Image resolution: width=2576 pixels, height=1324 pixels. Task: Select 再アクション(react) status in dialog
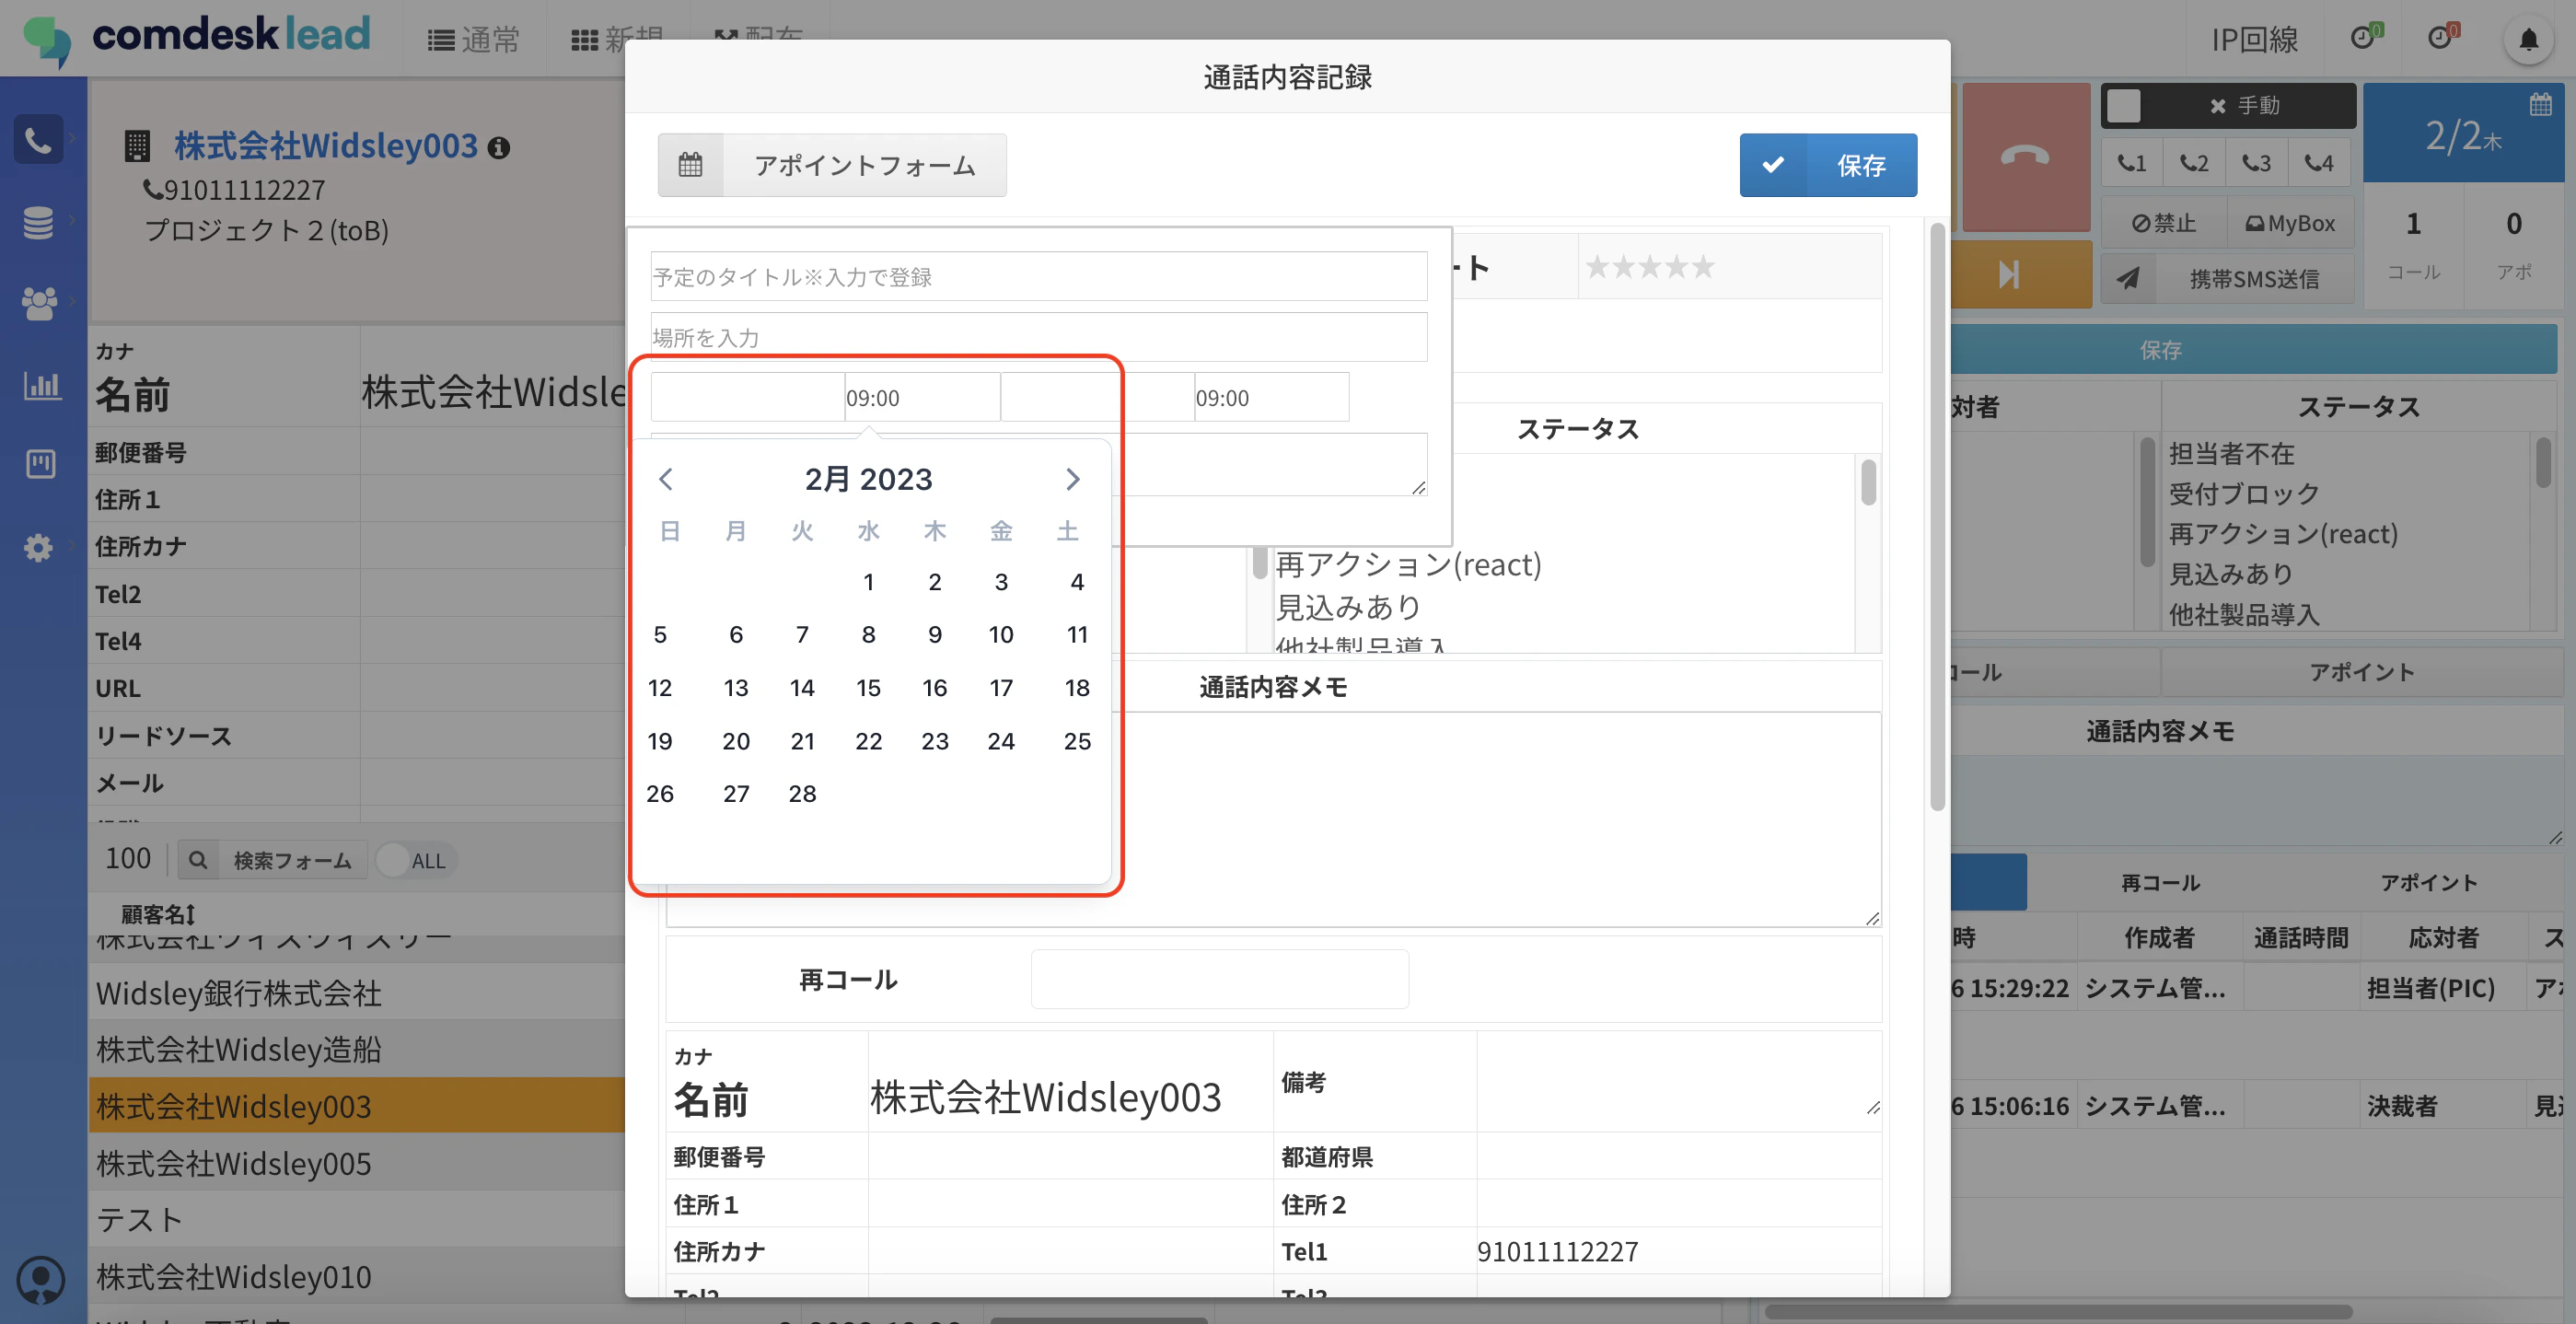1408,565
